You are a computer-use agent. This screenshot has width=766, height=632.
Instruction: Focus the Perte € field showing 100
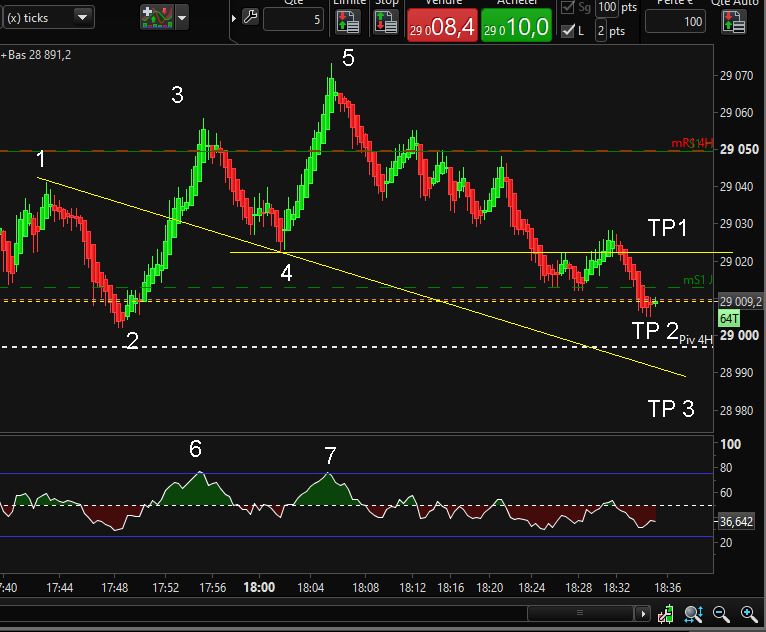676,21
